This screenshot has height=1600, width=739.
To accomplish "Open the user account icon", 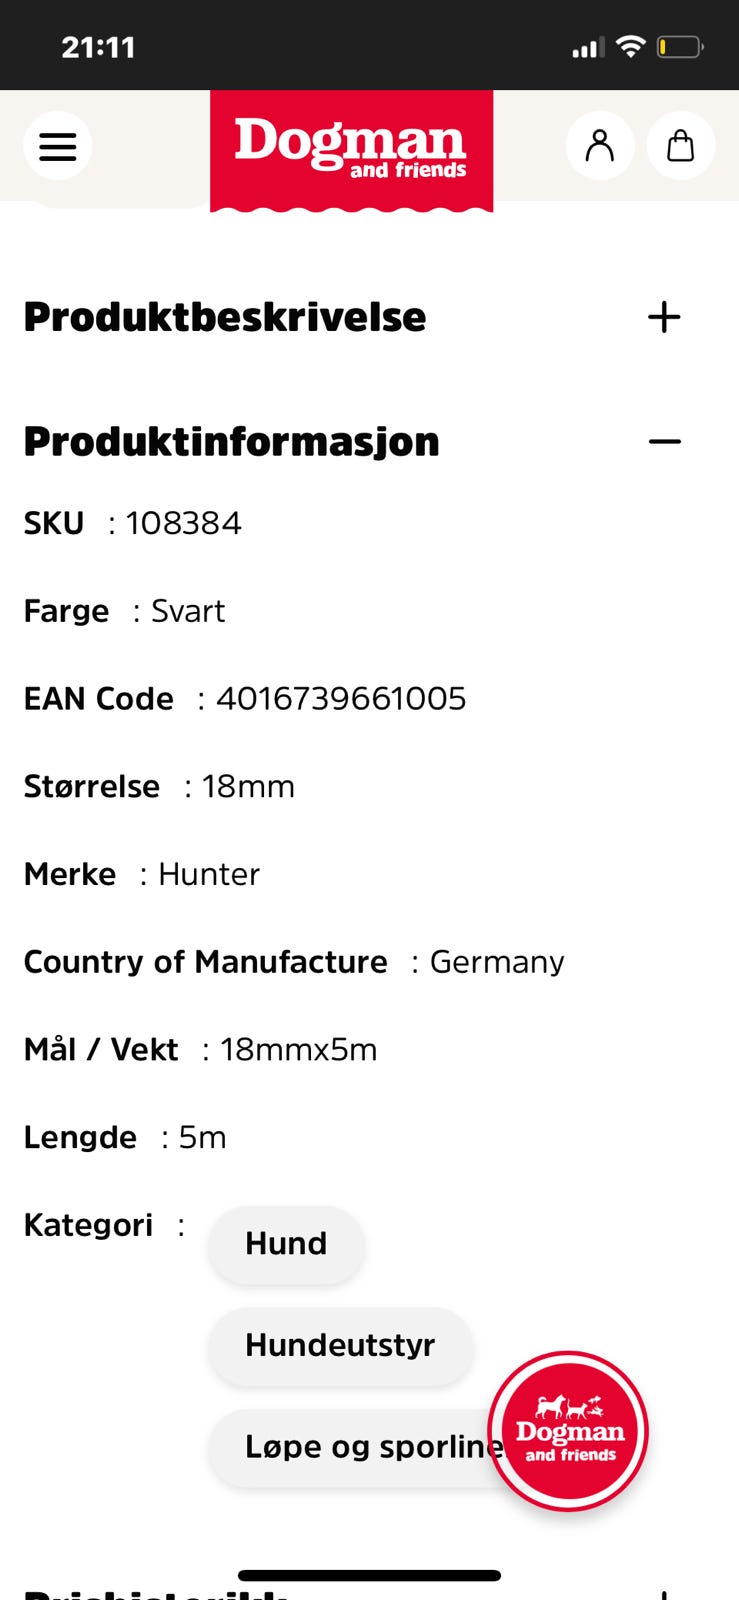I will point(600,146).
